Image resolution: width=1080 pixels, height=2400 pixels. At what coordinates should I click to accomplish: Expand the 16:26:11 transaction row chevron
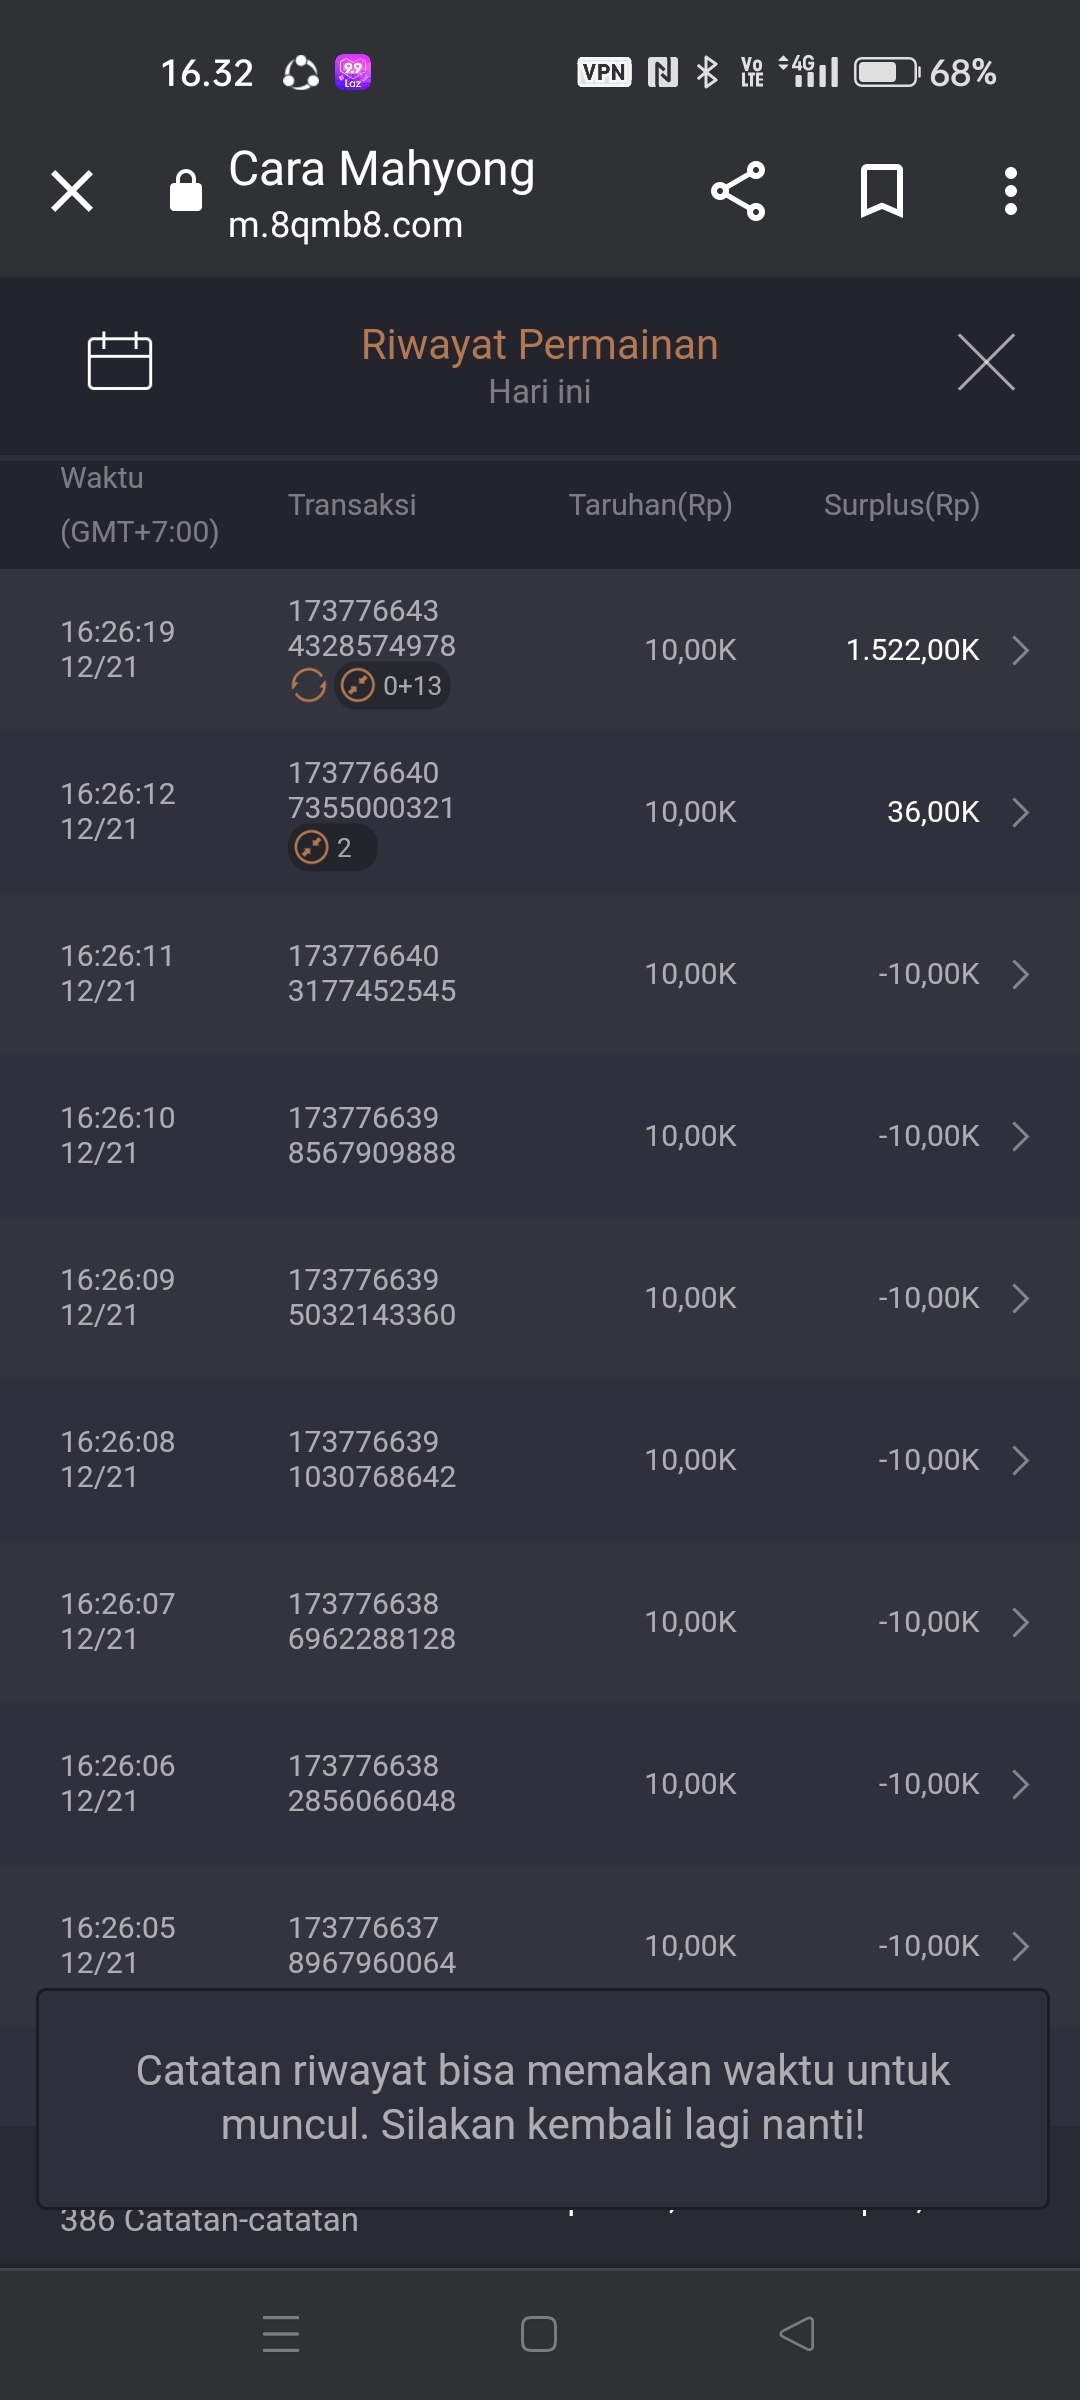[1020, 974]
